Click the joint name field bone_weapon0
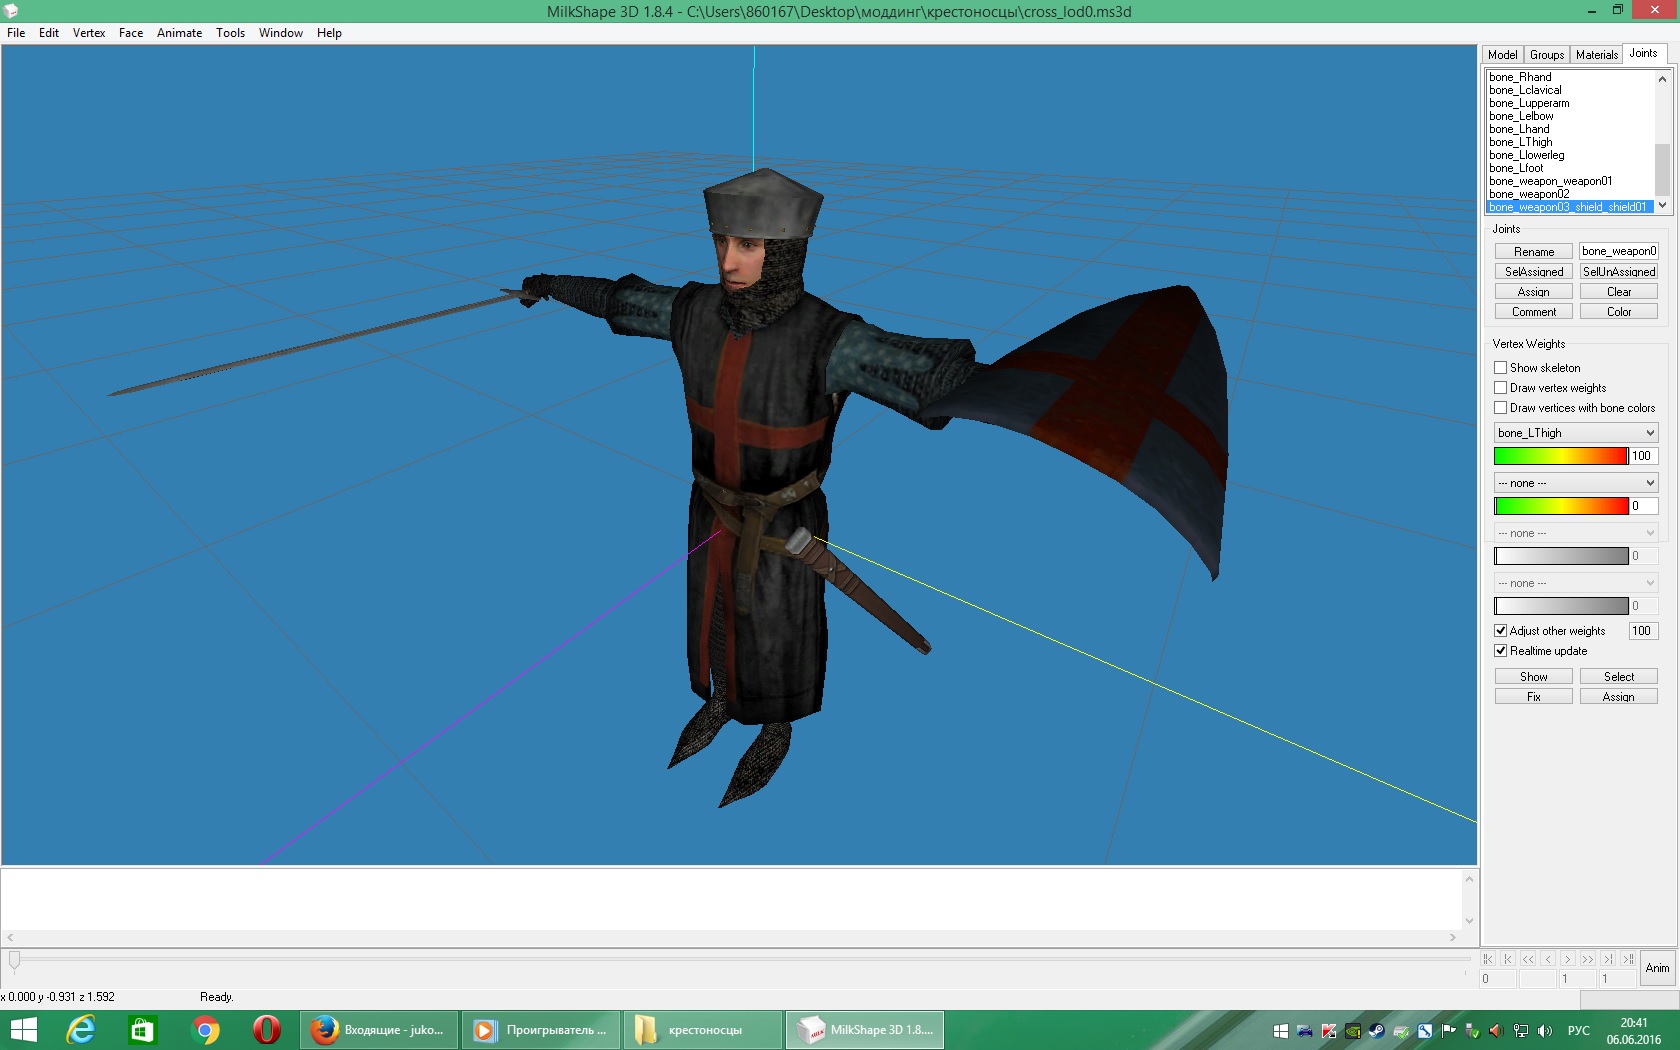The height and width of the screenshot is (1050, 1680). 1619,251
